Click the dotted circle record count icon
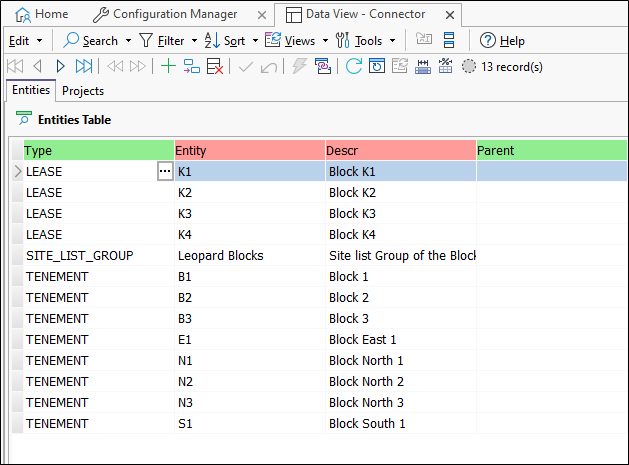The image size is (629, 465). pos(469,67)
